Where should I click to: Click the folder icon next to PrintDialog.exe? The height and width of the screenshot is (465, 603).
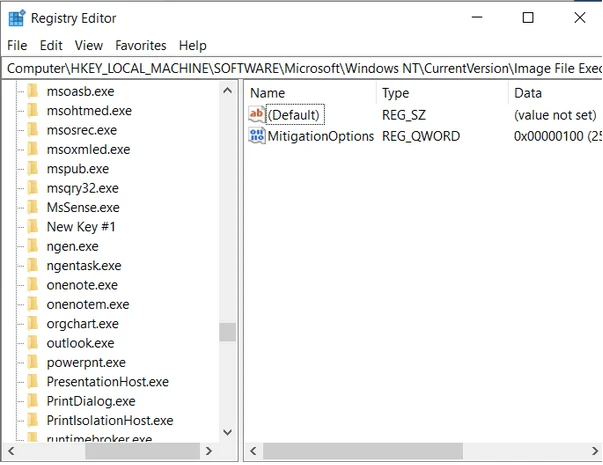click(x=33, y=401)
